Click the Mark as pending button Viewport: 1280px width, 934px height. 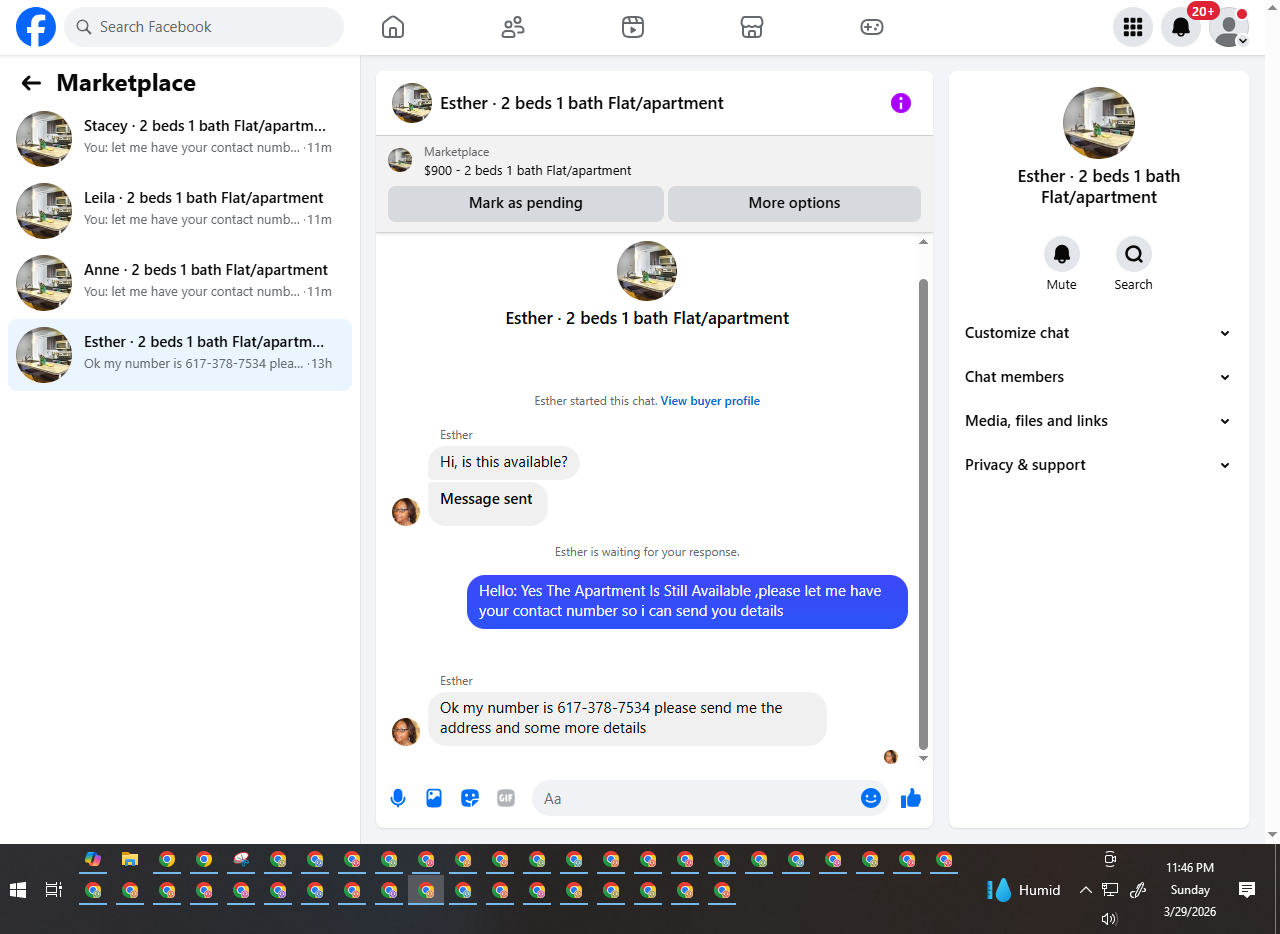pyautogui.click(x=526, y=203)
